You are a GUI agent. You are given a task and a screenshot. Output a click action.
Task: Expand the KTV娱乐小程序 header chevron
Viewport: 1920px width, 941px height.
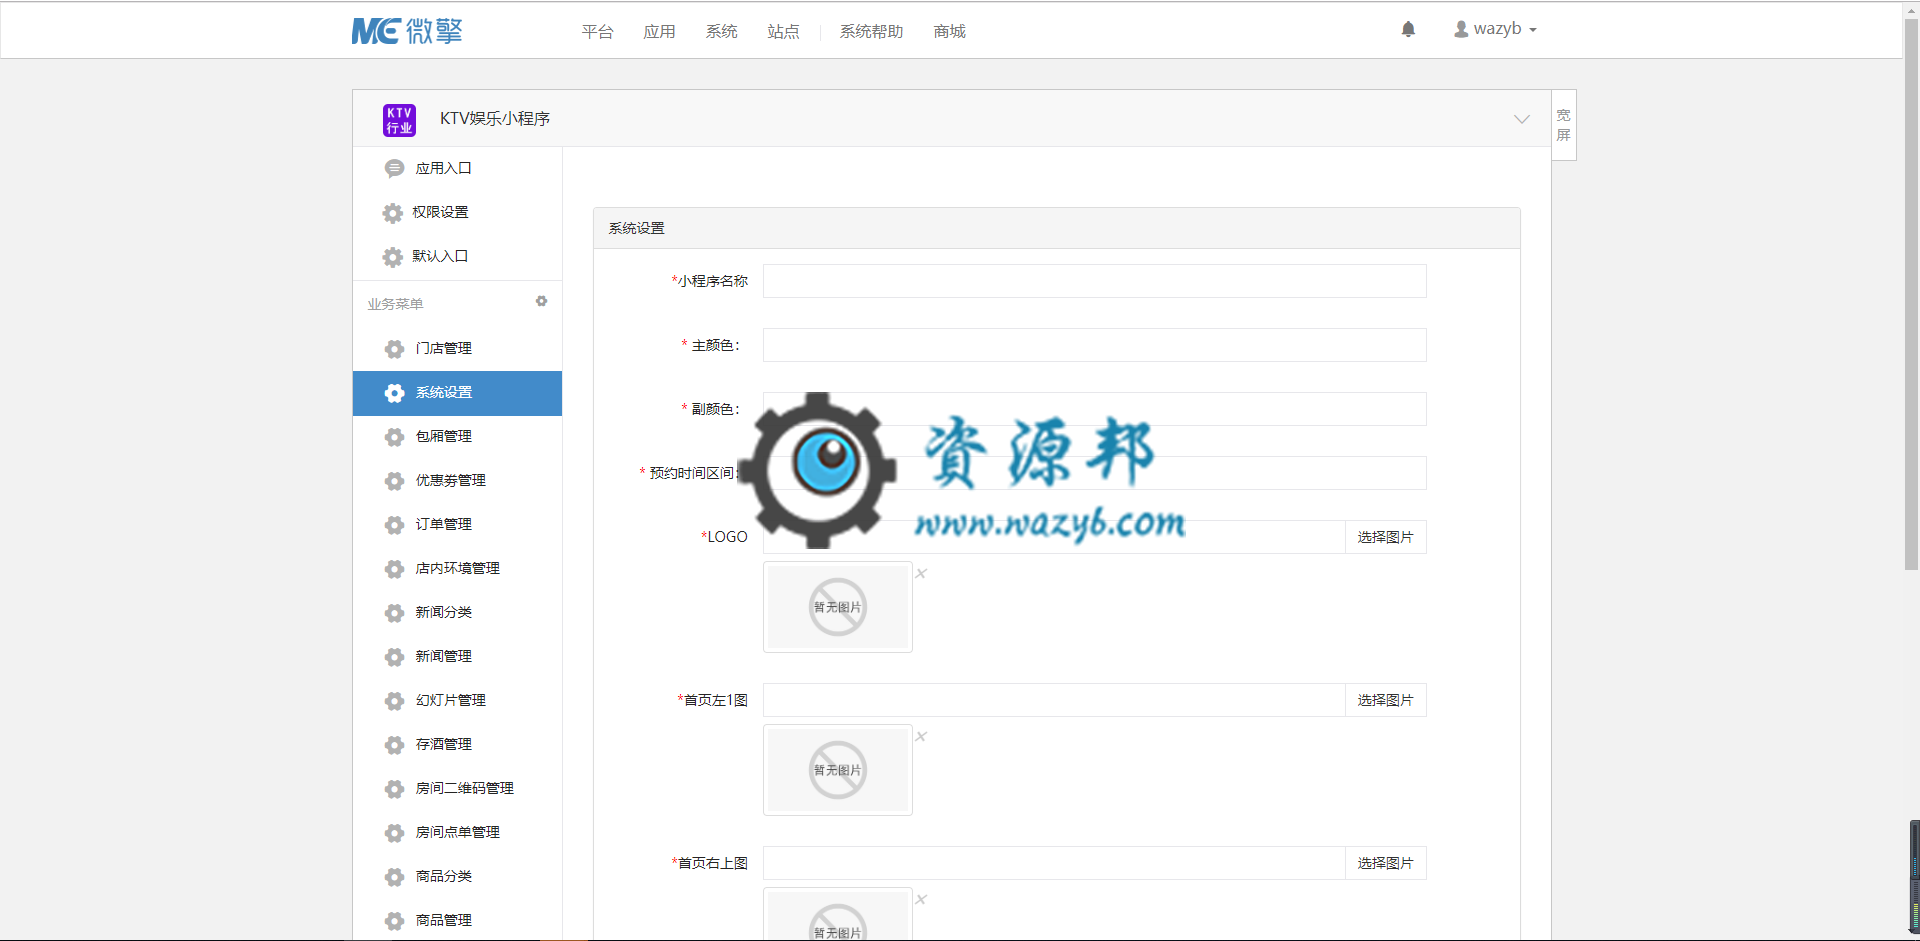pos(1522,119)
